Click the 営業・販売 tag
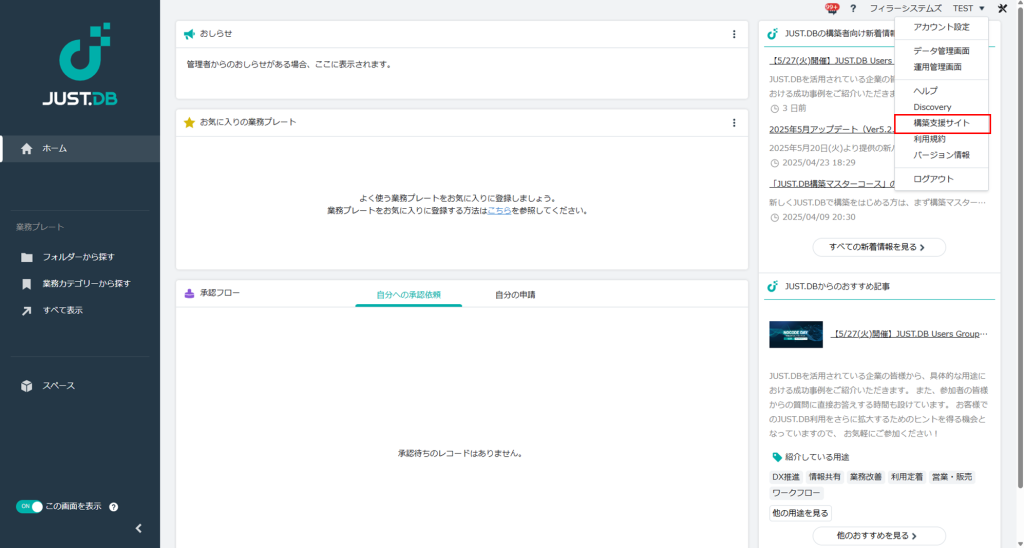Viewport: 1024px width, 548px height. click(x=952, y=477)
